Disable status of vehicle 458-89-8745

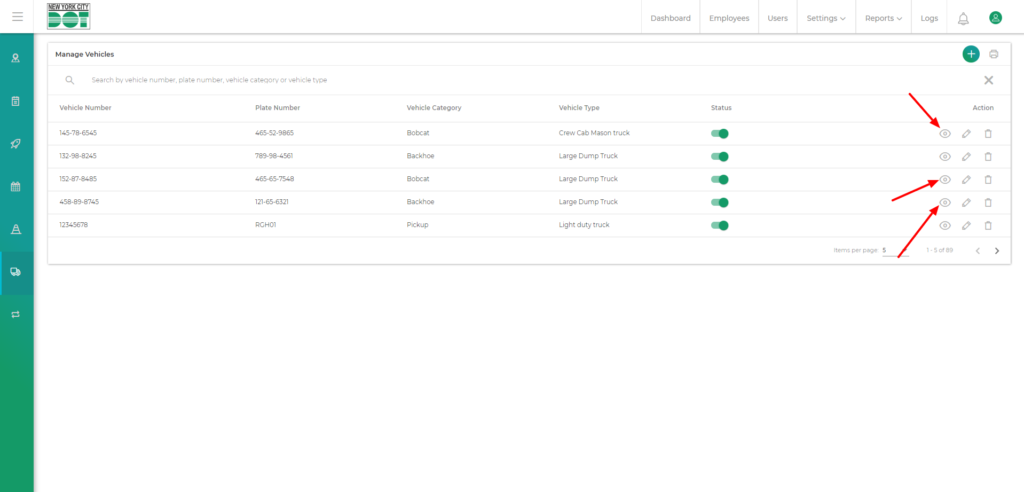tap(720, 202)
